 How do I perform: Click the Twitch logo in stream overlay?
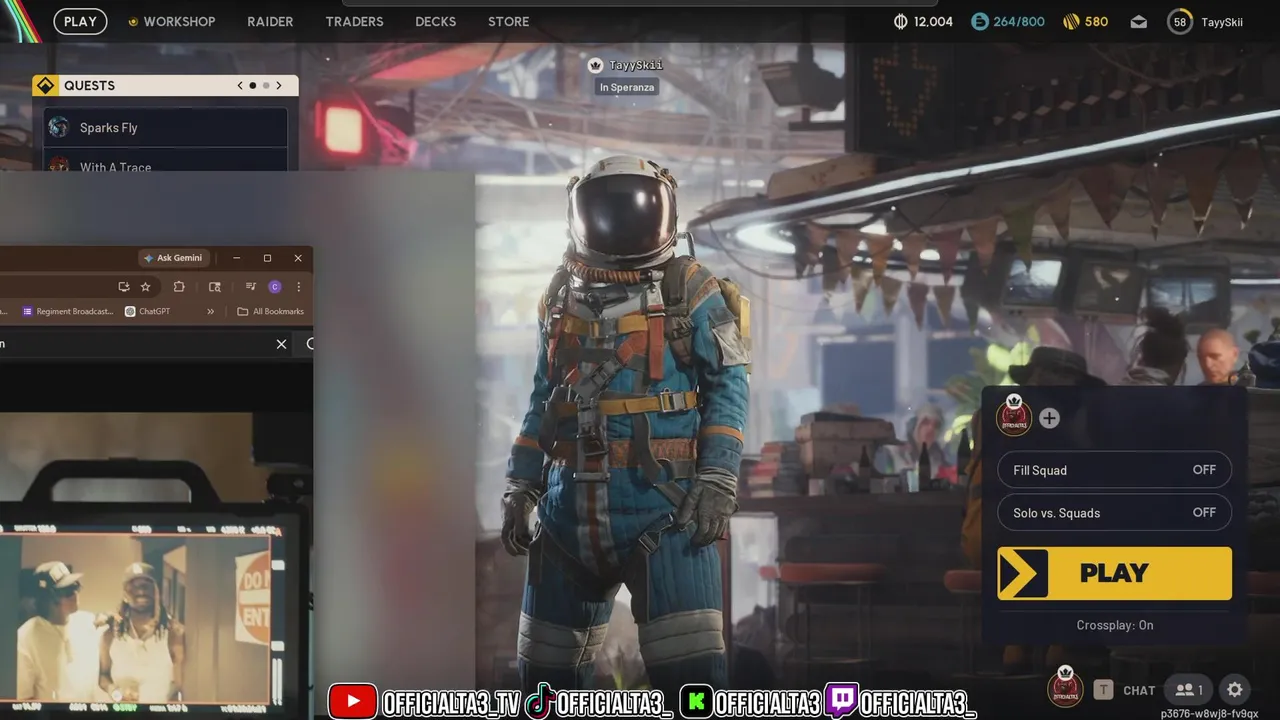click(840, 701)
